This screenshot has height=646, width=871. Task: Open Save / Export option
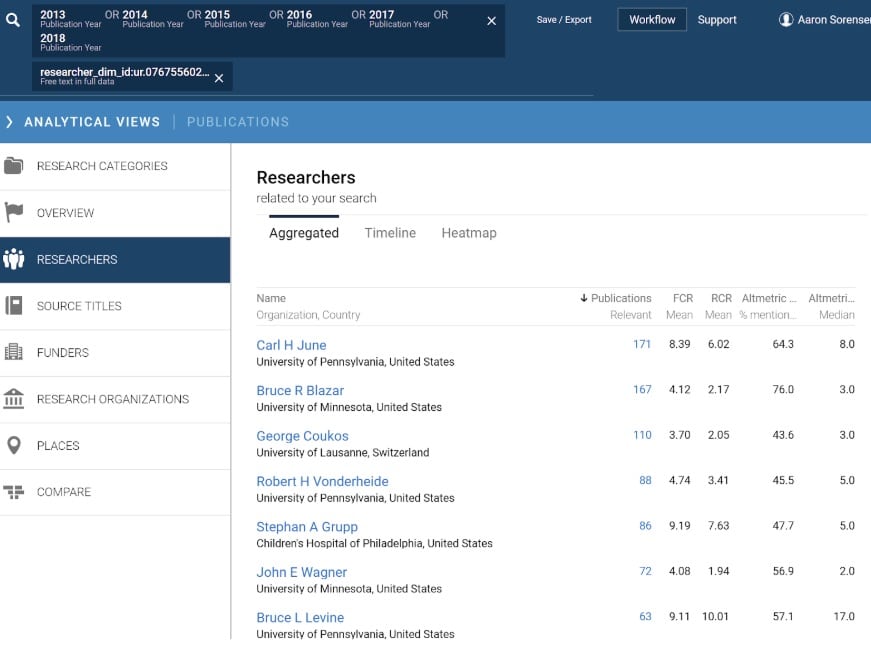[x=564, y=20]
